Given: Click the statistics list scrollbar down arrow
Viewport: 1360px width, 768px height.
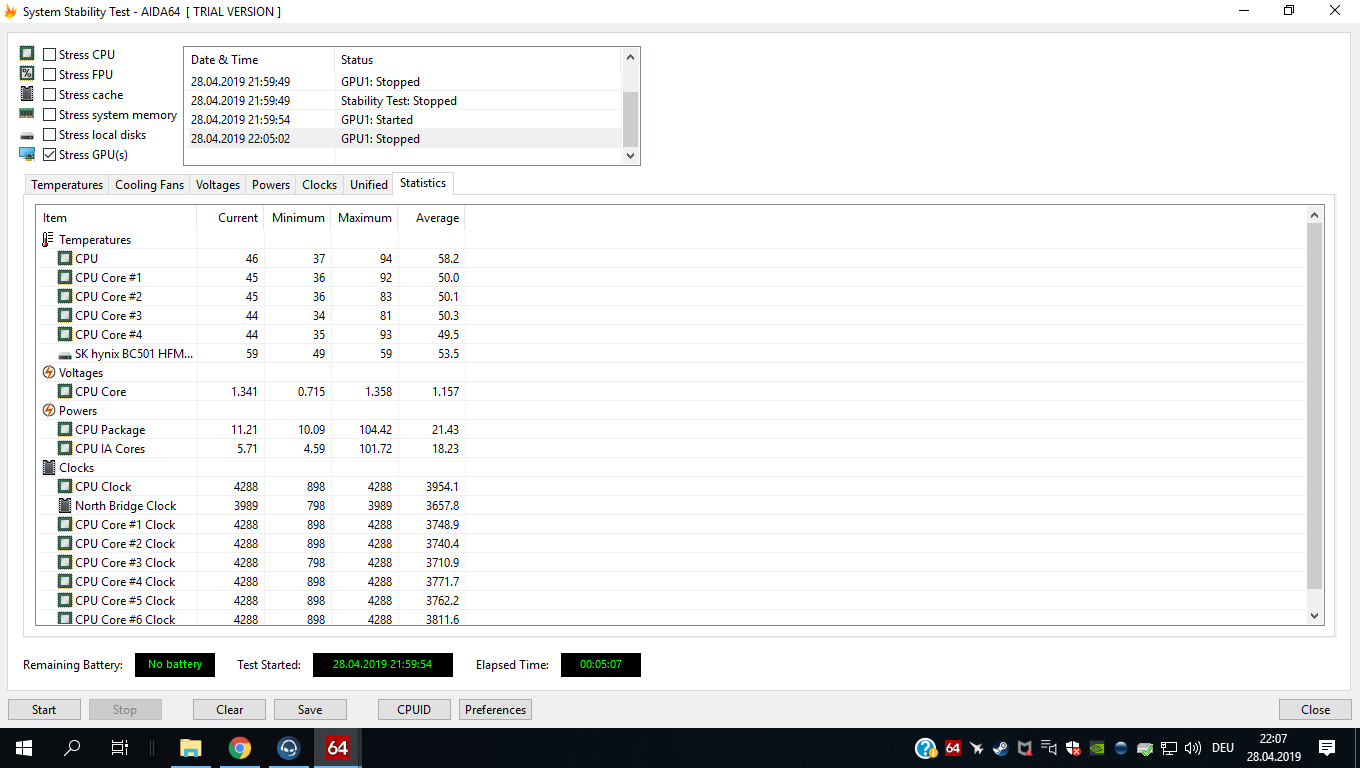Looking at the screenshot, I should coord(1315,616).
